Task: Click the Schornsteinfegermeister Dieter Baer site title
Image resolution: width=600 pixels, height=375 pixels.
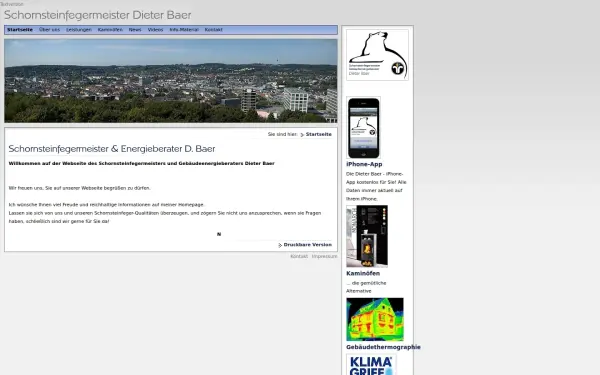Action: click(x=98, y=15)
